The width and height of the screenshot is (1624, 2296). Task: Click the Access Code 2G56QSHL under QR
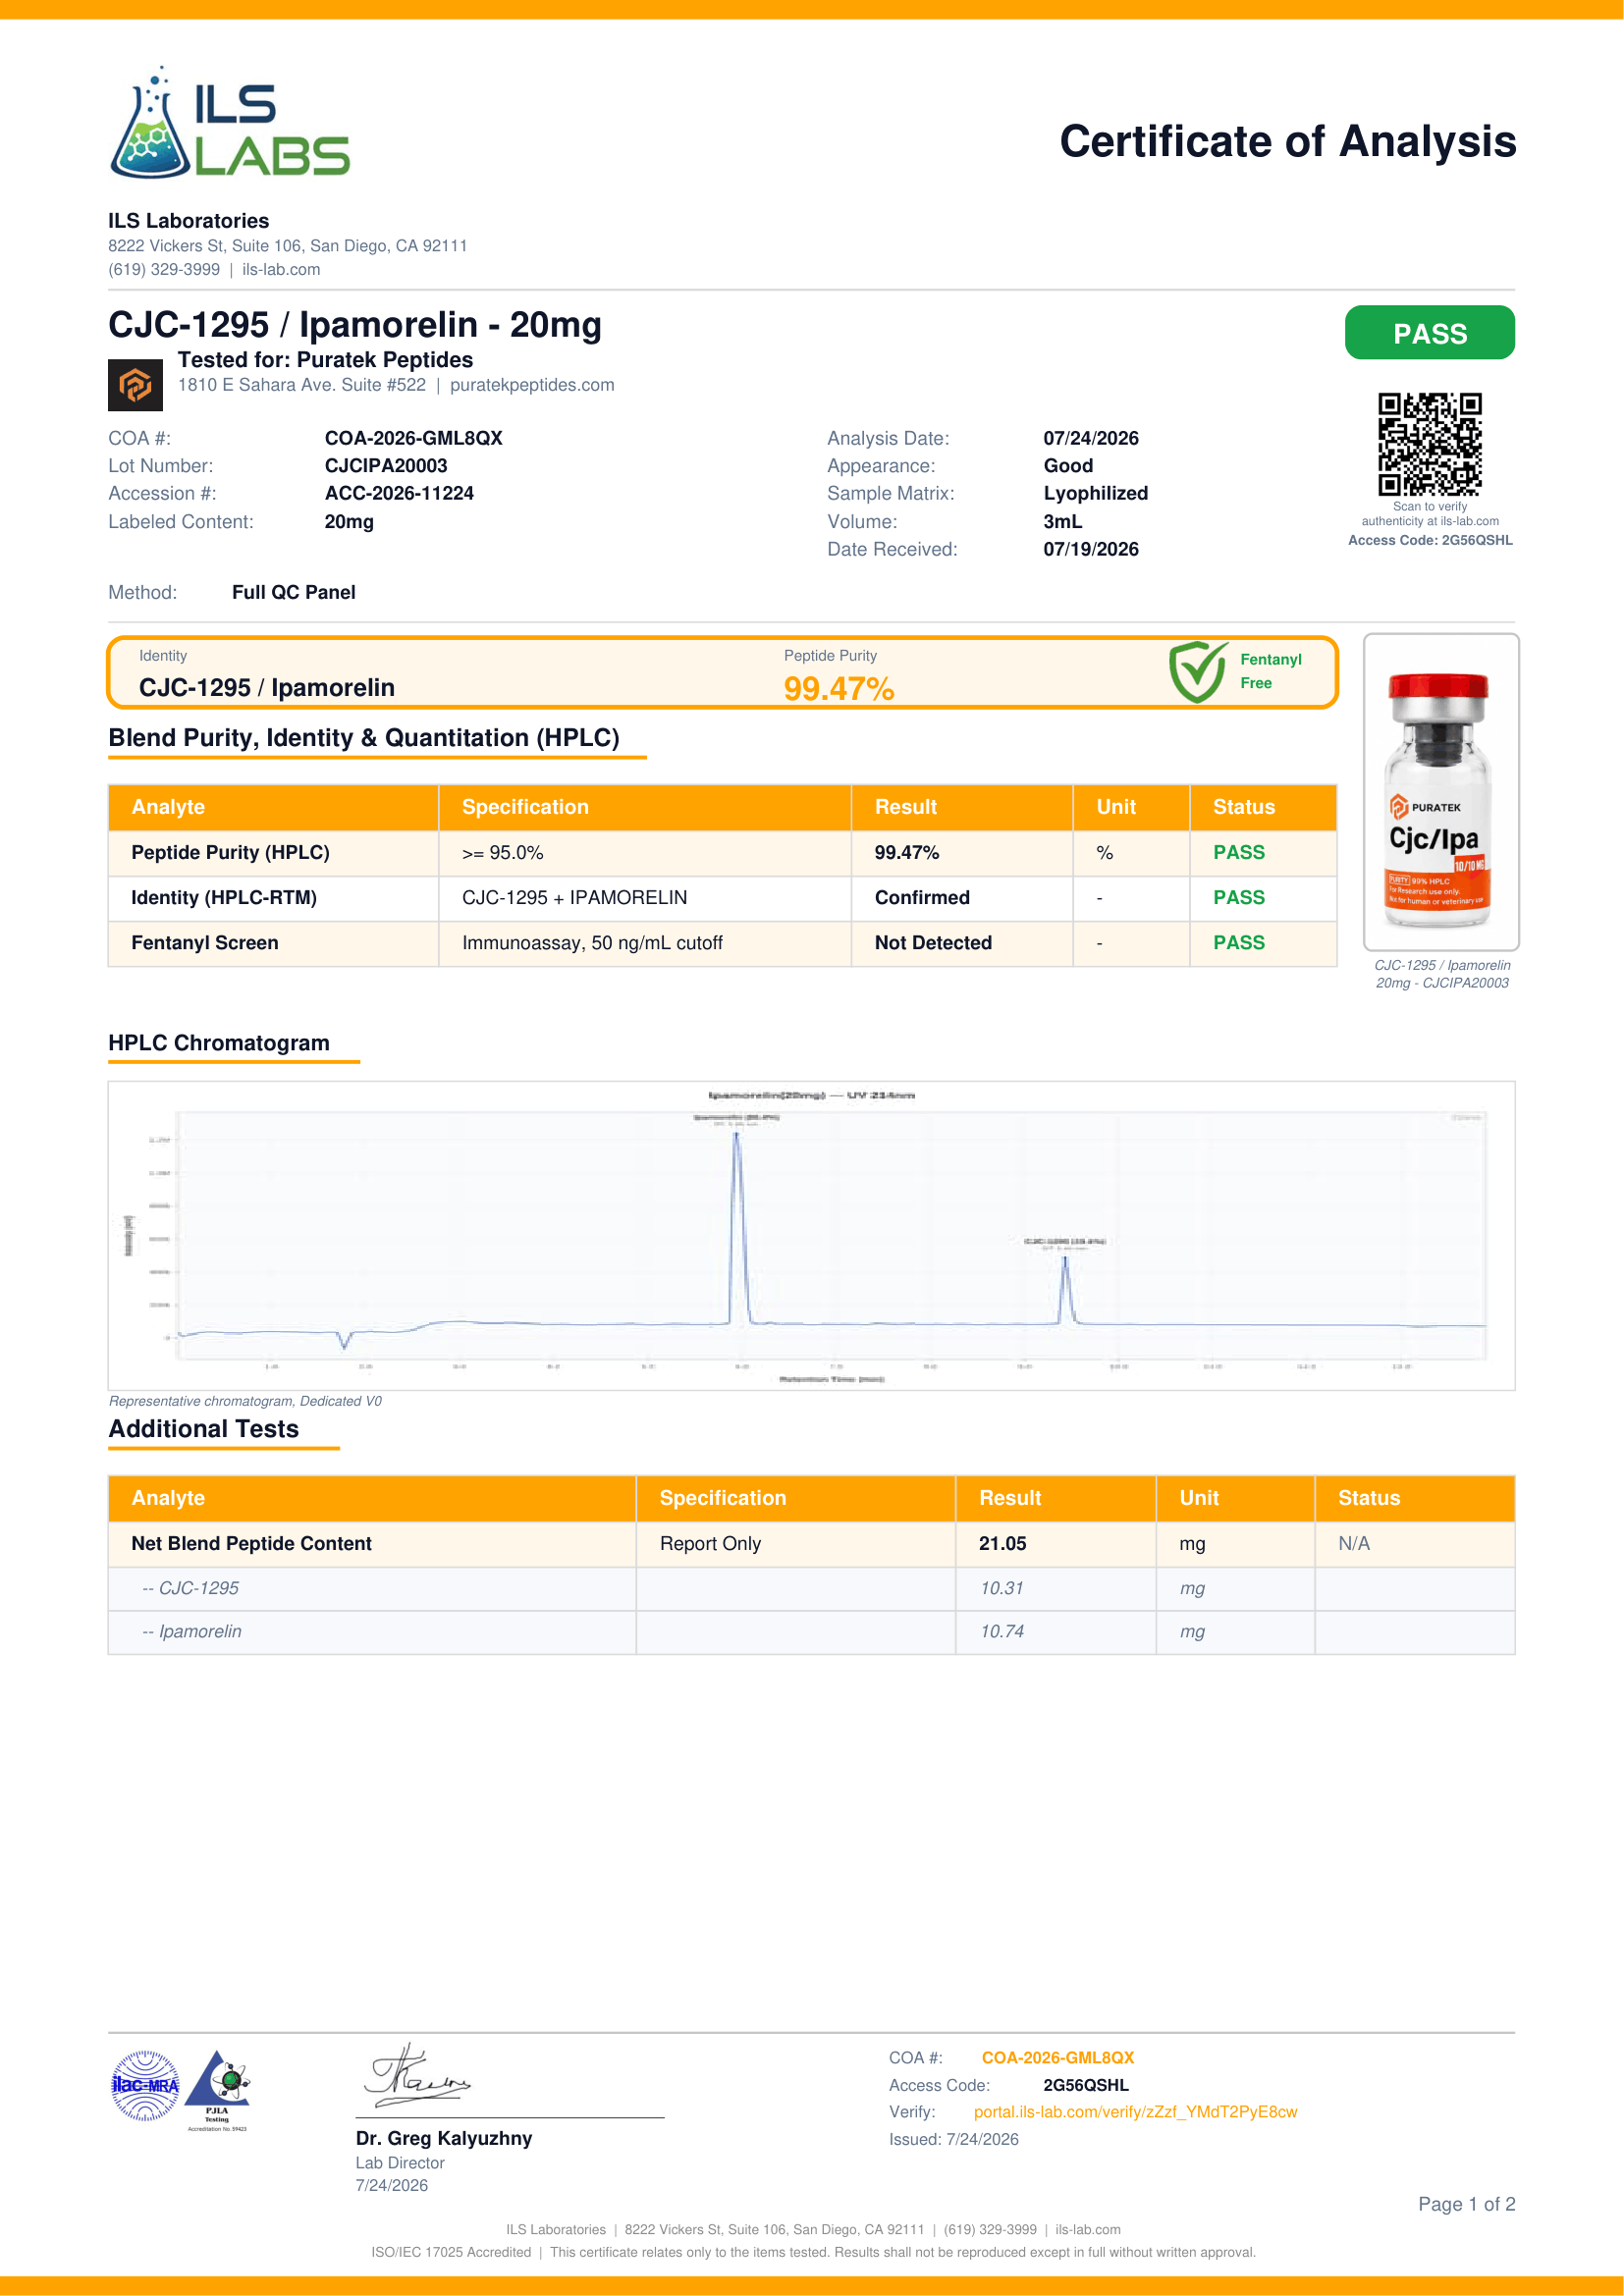pyautogui.click(x=1429, y=540)
